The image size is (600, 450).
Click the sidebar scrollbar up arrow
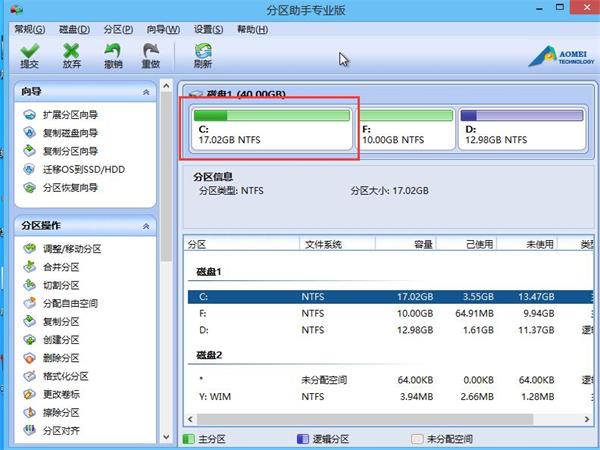(166, 86)
